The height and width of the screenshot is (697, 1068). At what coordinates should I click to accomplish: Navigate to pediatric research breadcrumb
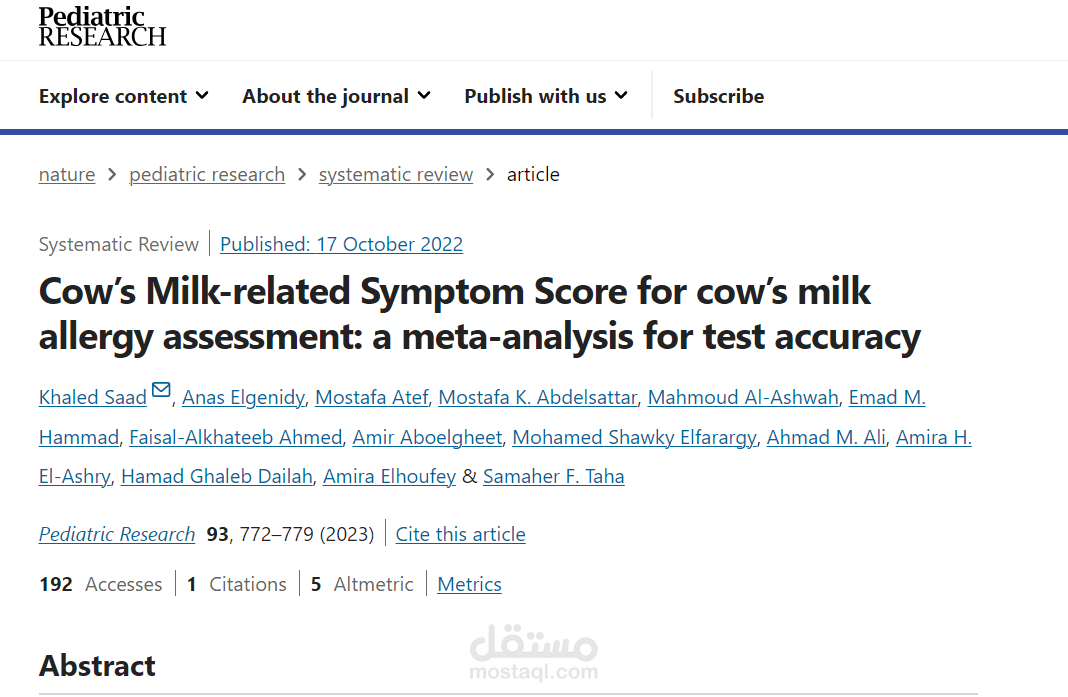tap(207, 174)
